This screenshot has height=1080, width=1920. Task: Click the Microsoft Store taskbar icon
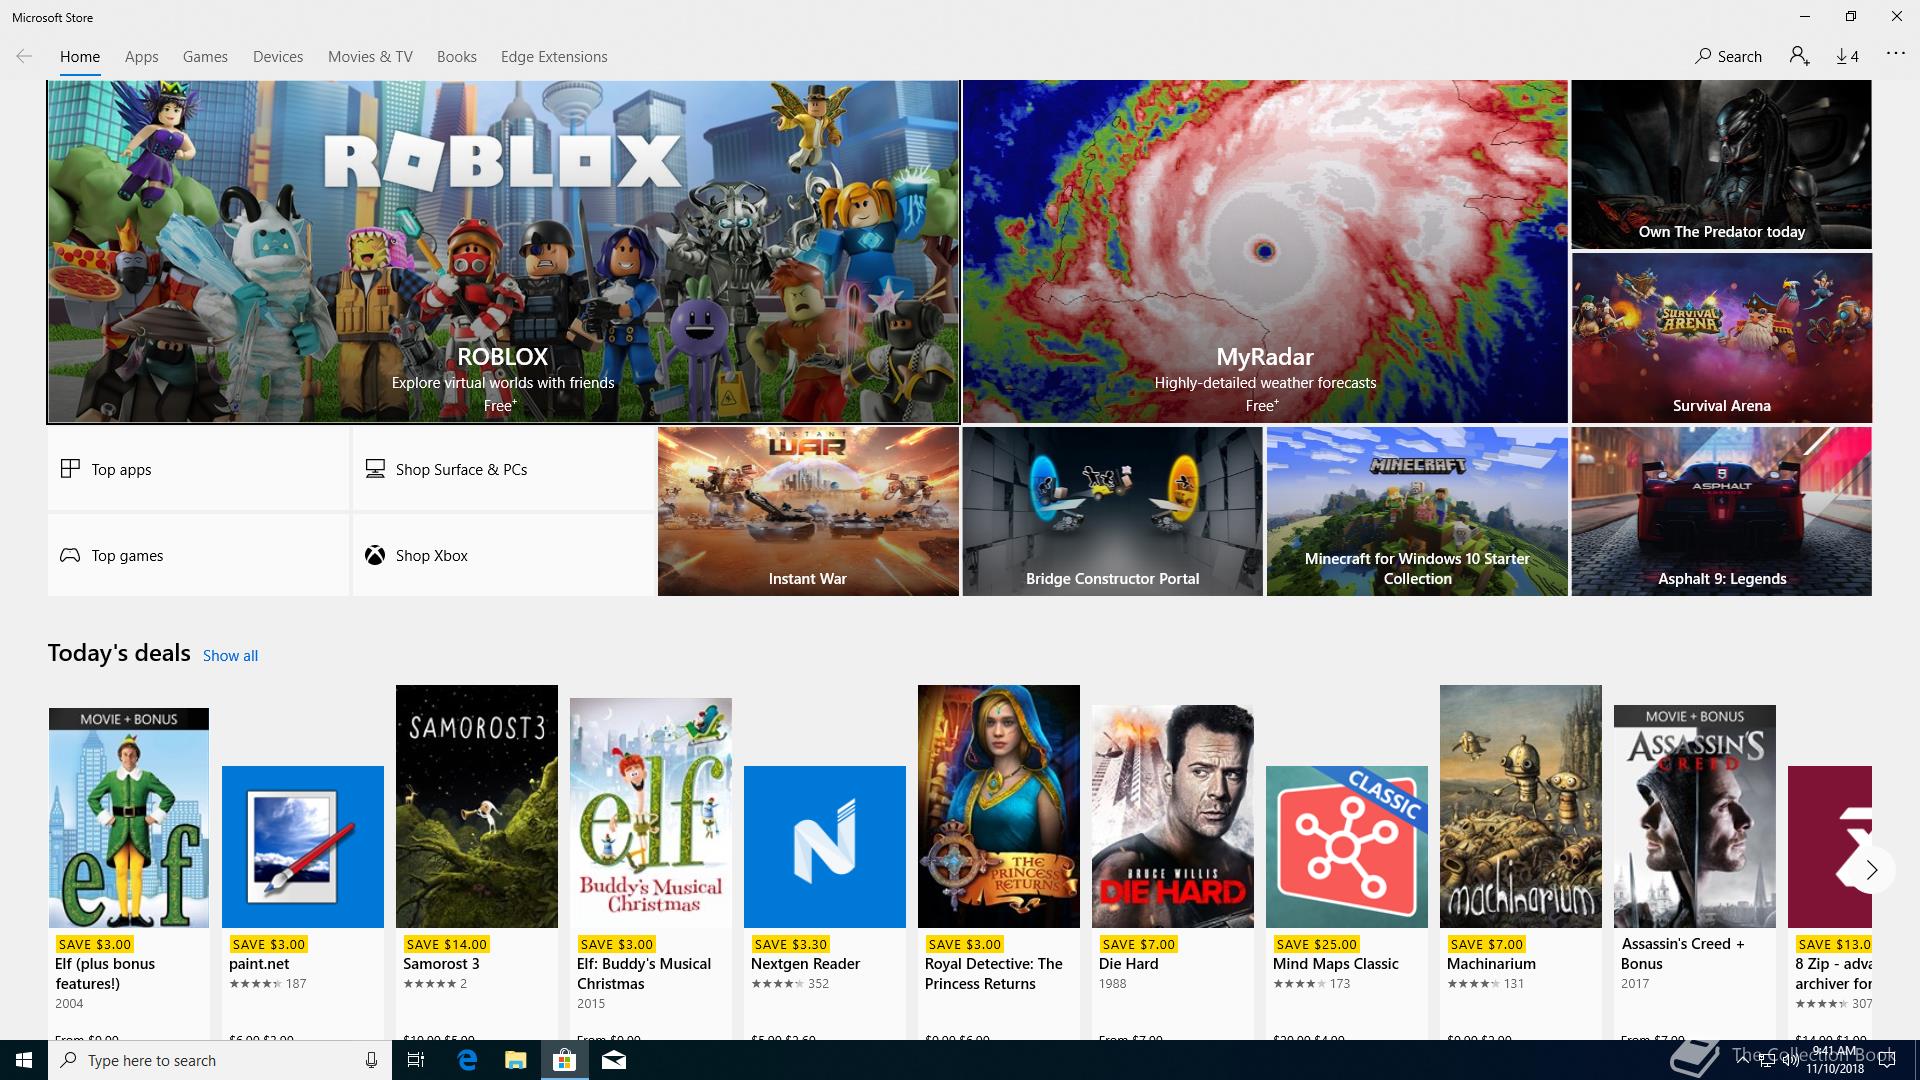(x=564, y=1060)
